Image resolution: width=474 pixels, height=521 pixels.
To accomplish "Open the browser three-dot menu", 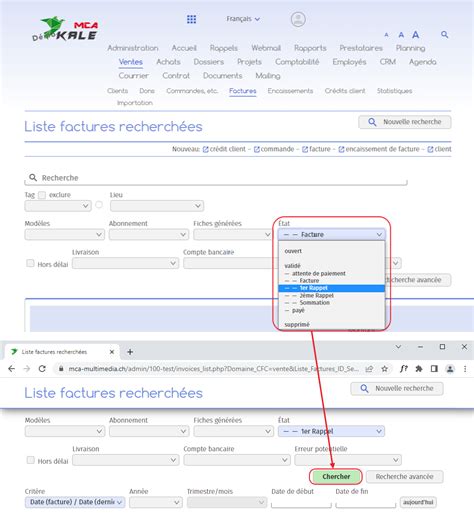I will (465, 369).
